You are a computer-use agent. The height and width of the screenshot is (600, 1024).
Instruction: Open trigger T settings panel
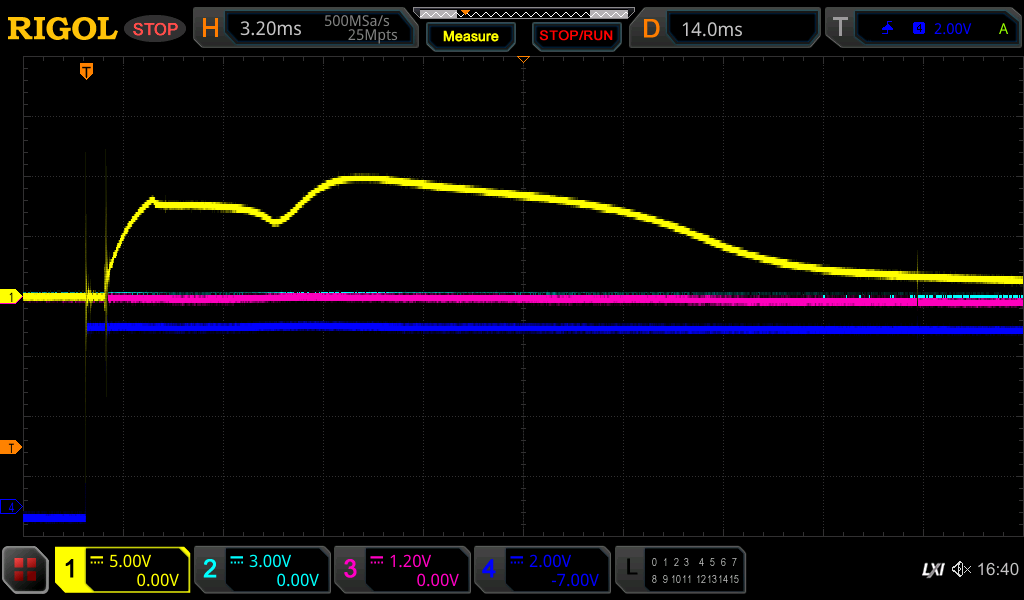(922, 29)
